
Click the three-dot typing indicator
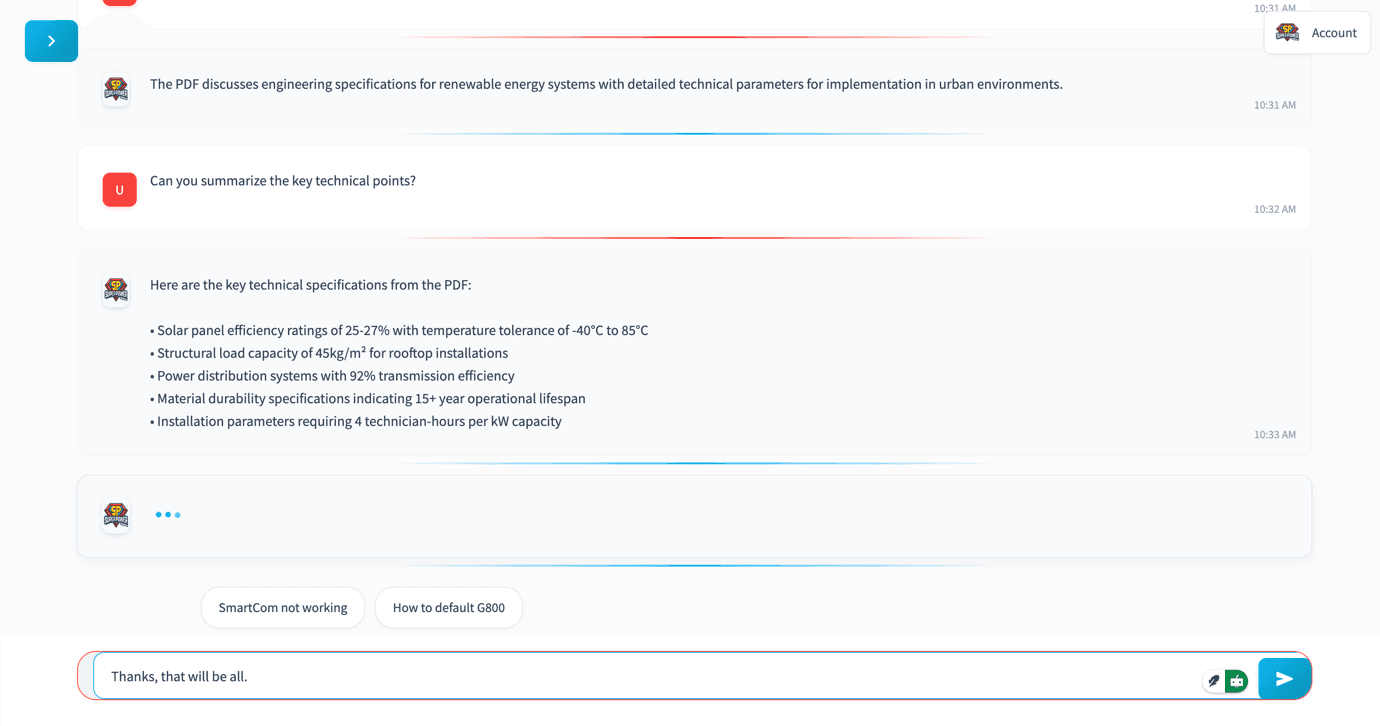point(167,515)
